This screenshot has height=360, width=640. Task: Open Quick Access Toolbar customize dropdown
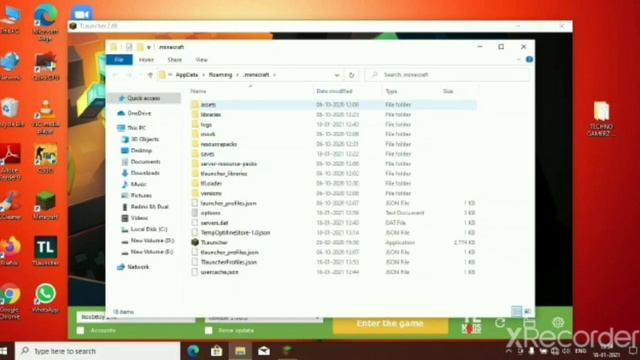point(149,47)
